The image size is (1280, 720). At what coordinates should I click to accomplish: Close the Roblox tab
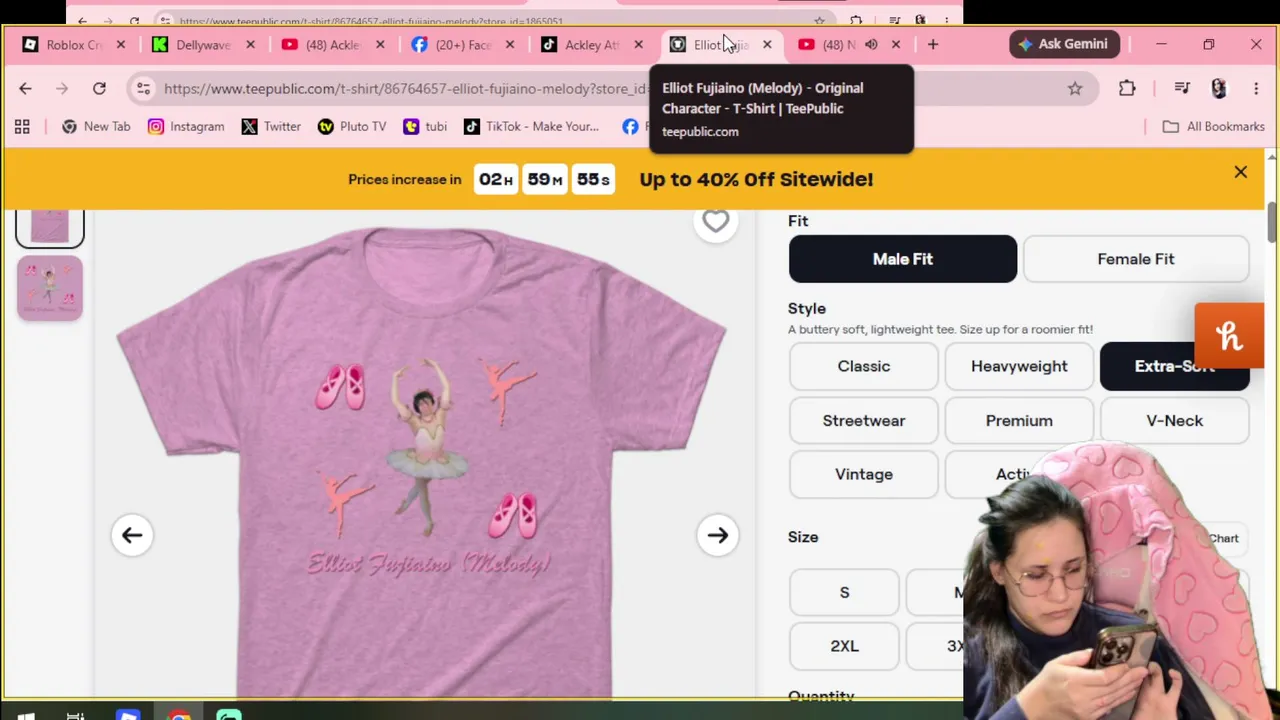121,45
